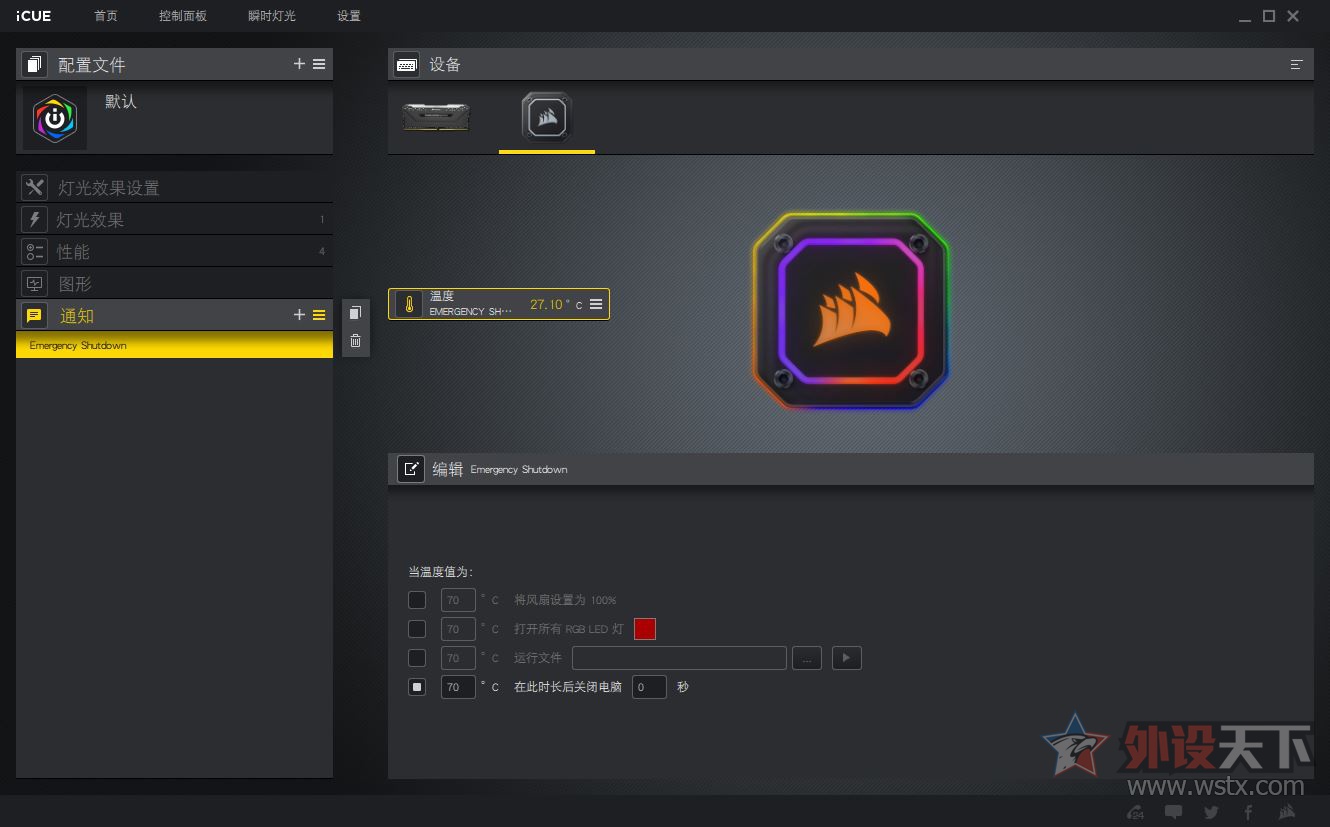Open temperature sensor widget menu
Screen dimensions: 1330x827
coord(596,304)
